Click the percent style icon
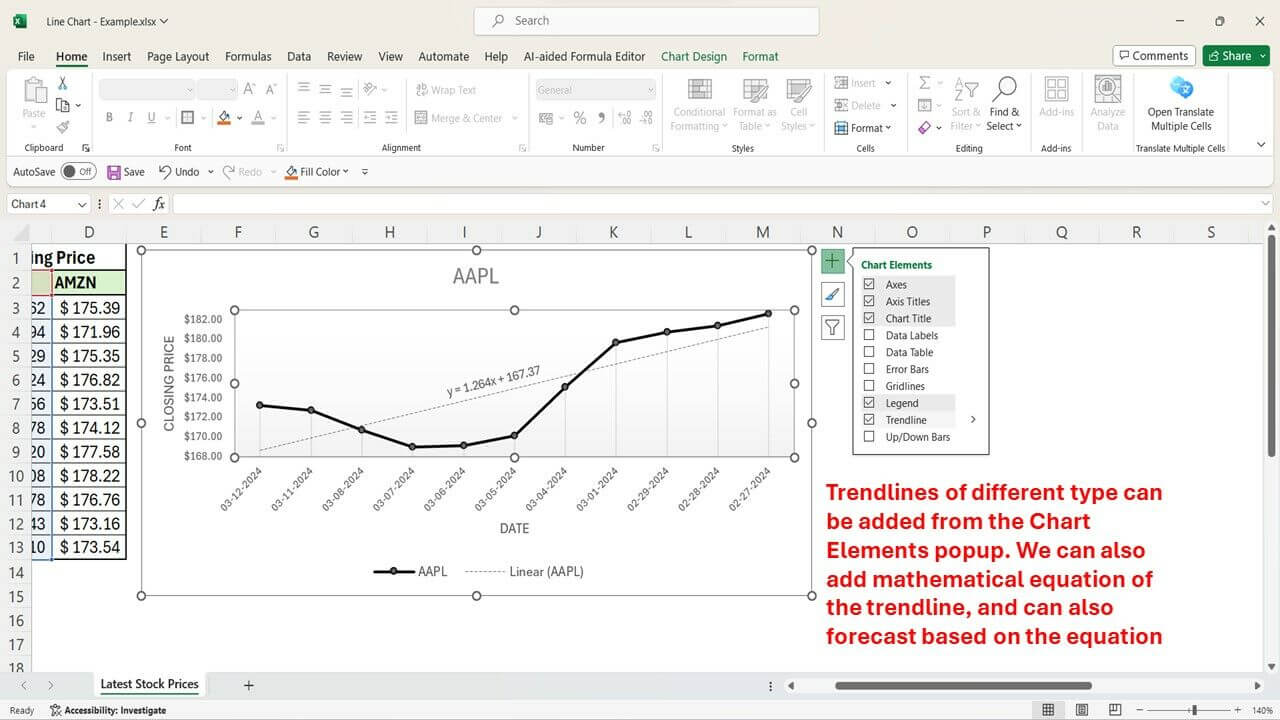 click(x=579, y=118)
